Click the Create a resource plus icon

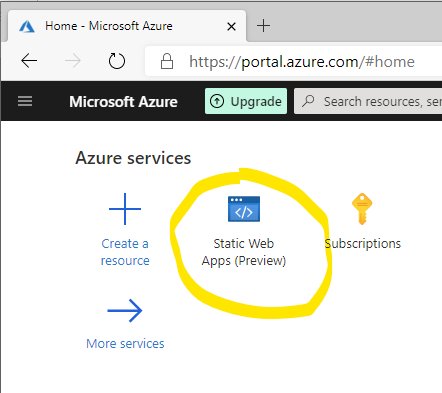point(125,209)
